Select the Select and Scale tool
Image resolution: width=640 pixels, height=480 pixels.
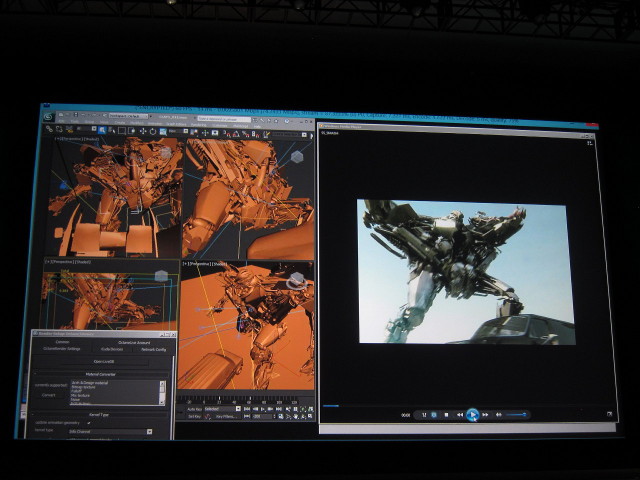click(x=163, y=131)
